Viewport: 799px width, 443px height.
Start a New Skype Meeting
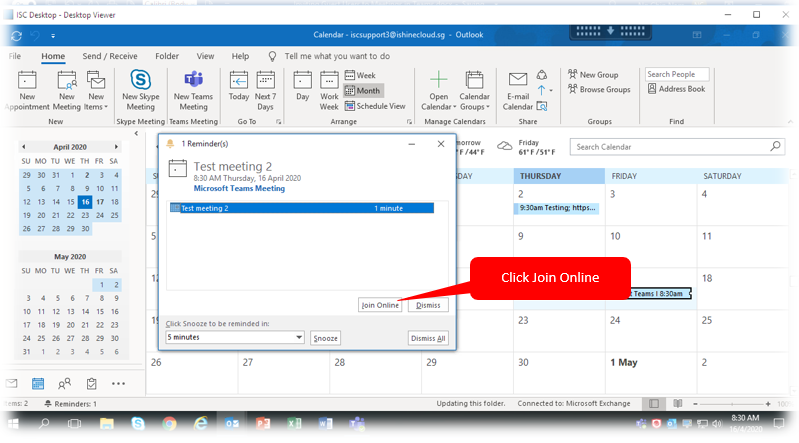pyautogui.click(x=141, y=91)
